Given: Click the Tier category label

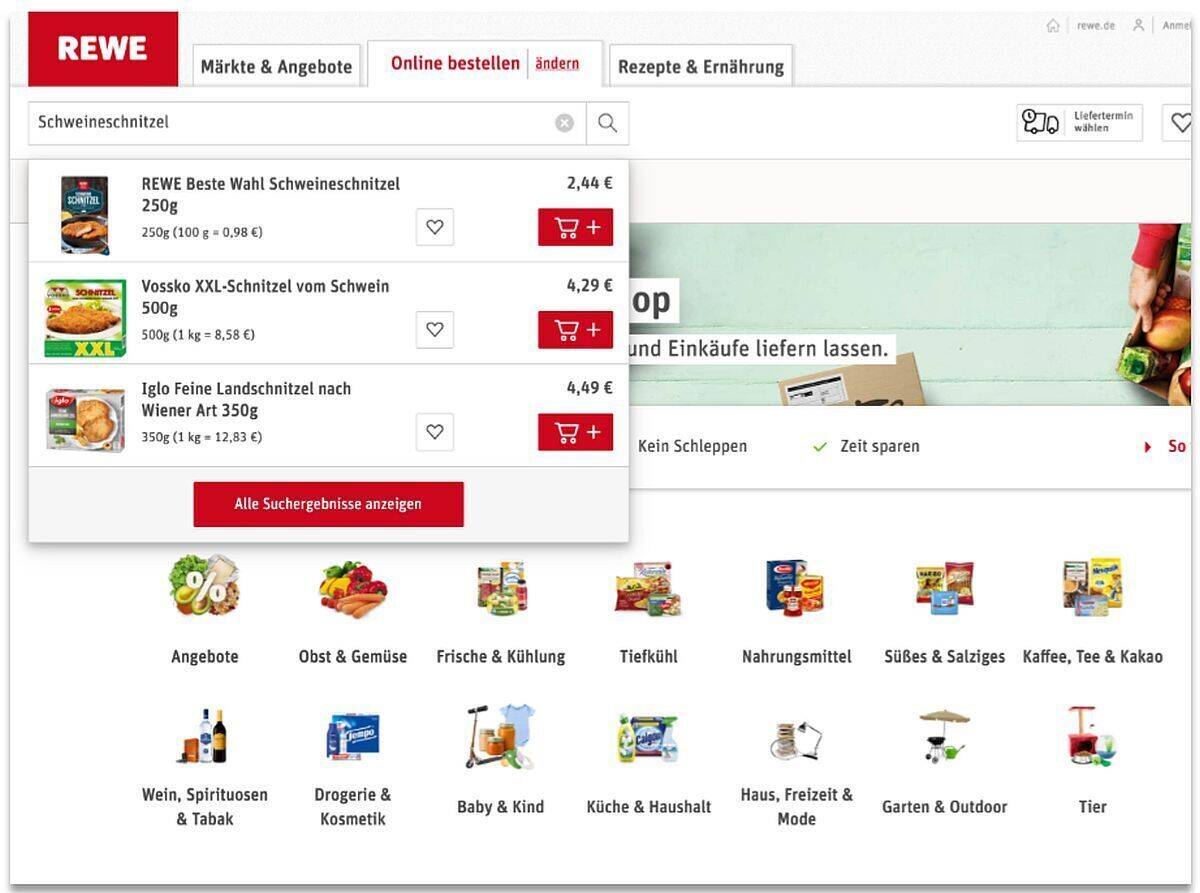Looking at the screenshot, I should [1092, 807].
